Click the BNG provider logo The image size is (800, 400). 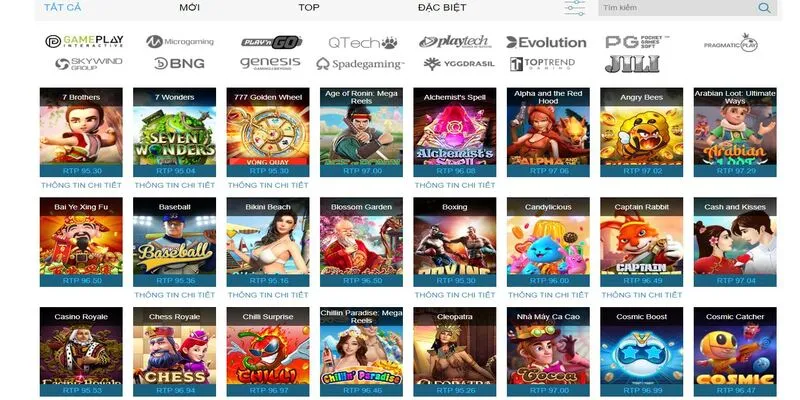(179, 64)
